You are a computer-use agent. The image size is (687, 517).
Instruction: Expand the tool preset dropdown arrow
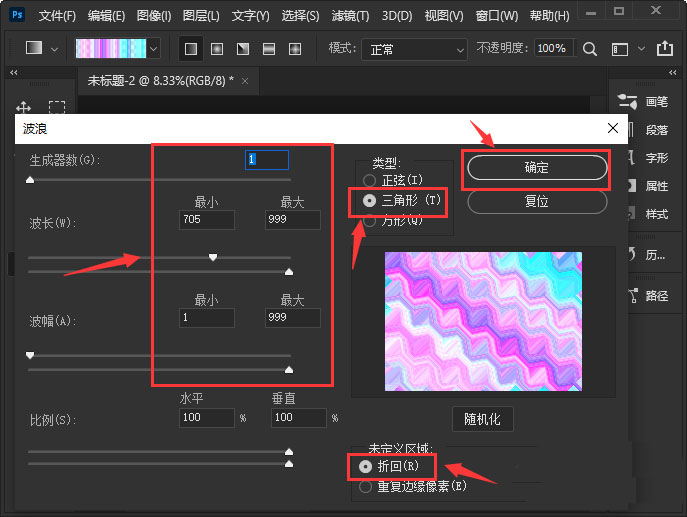pos(54,50)
